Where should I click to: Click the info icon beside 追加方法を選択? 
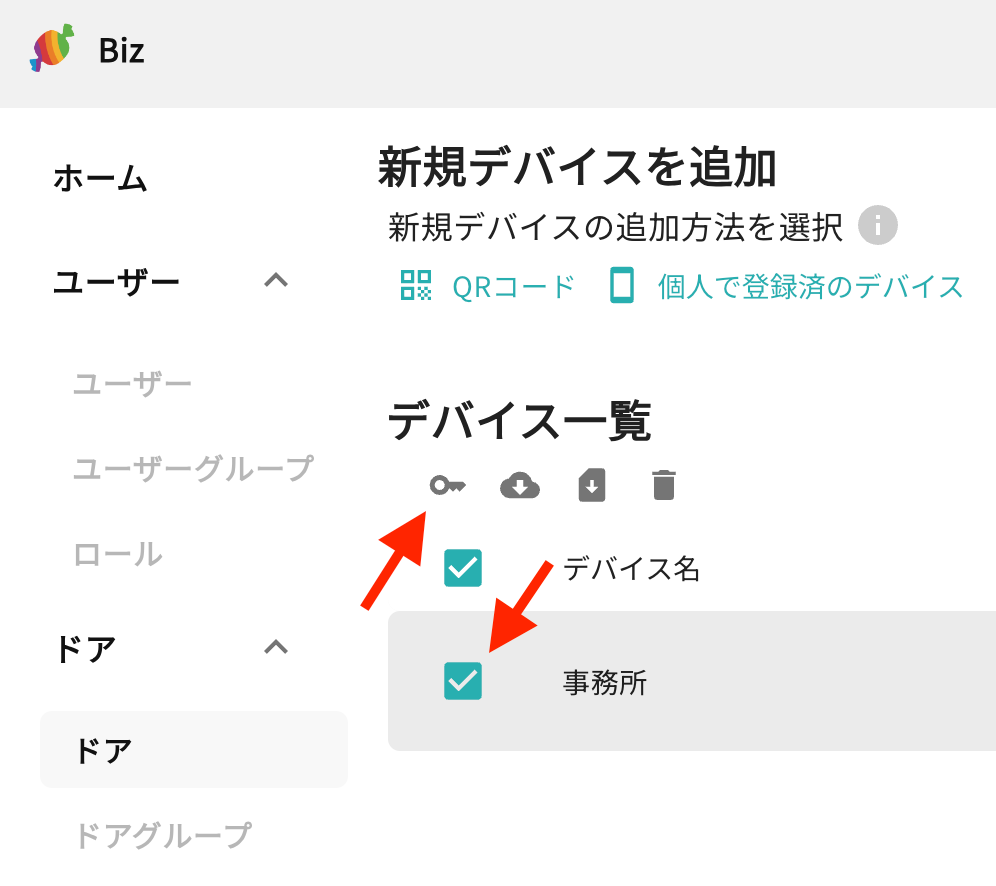877,225
